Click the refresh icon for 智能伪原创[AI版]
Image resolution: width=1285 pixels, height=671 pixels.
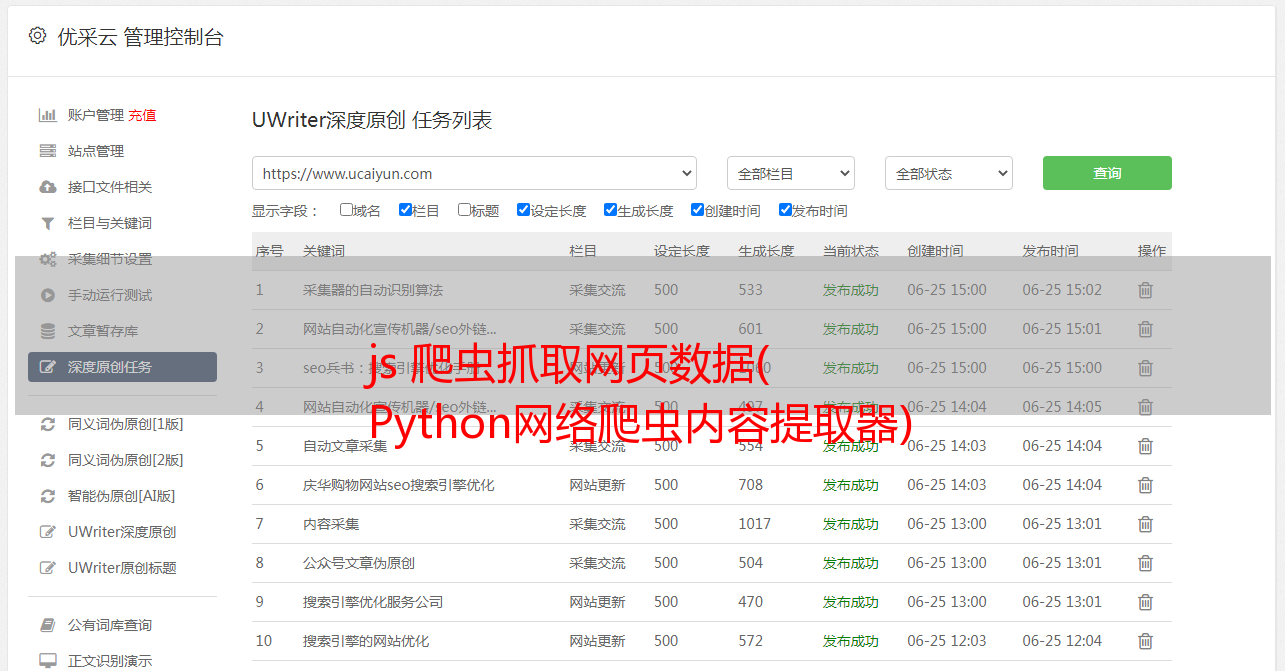point(47,496)
